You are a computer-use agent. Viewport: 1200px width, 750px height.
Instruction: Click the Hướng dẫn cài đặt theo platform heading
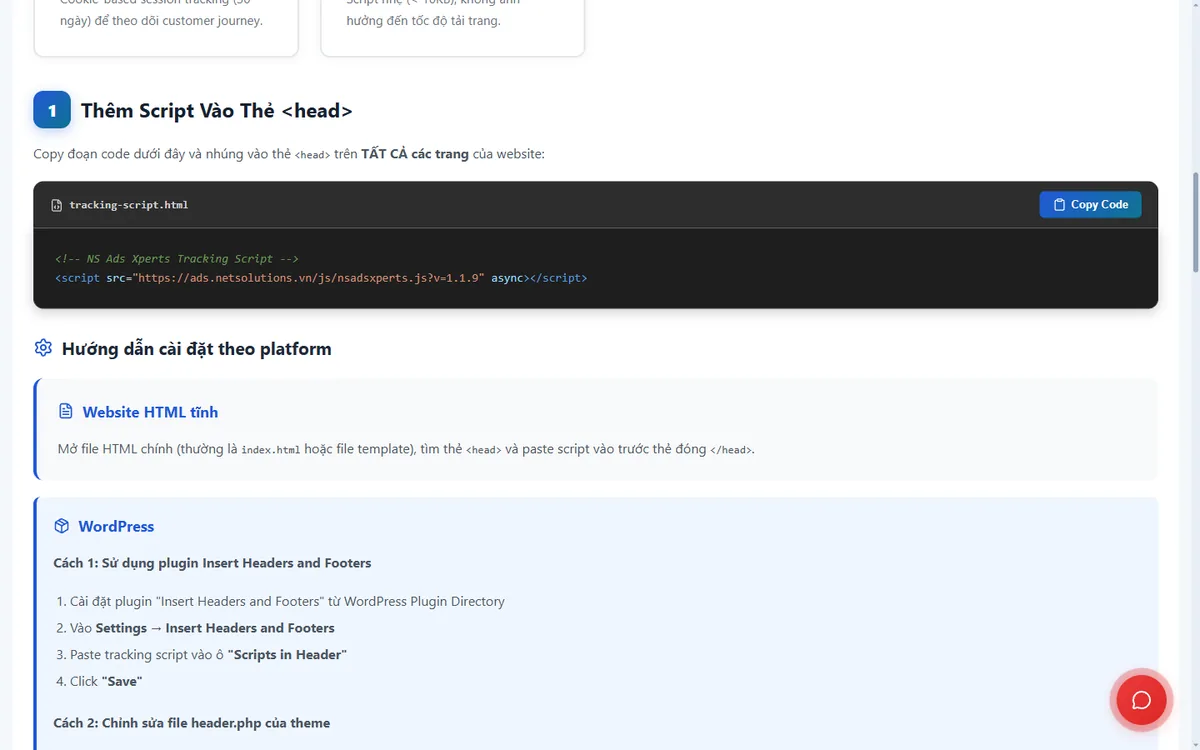[x=196, y=349]
